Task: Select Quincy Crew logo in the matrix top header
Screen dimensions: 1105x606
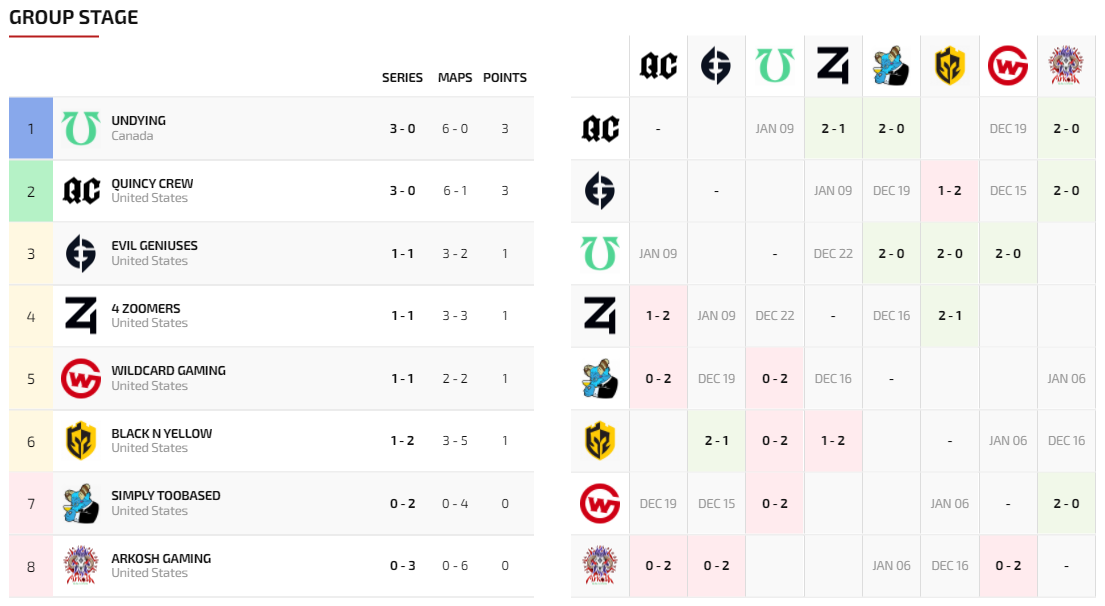Action: click(659, 66)
